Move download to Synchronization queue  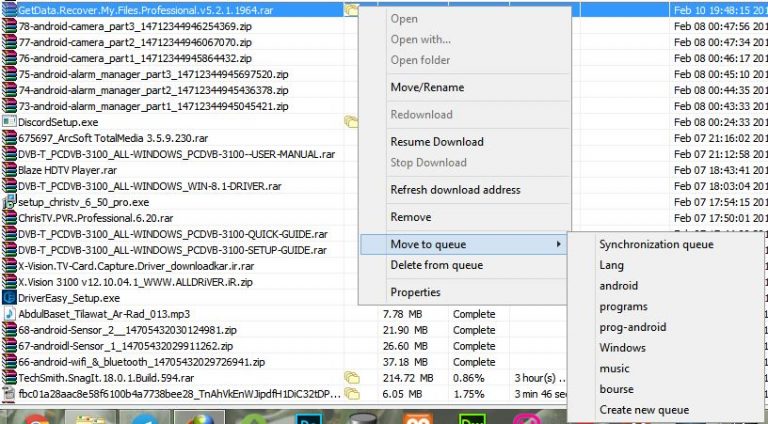[656, 244]
